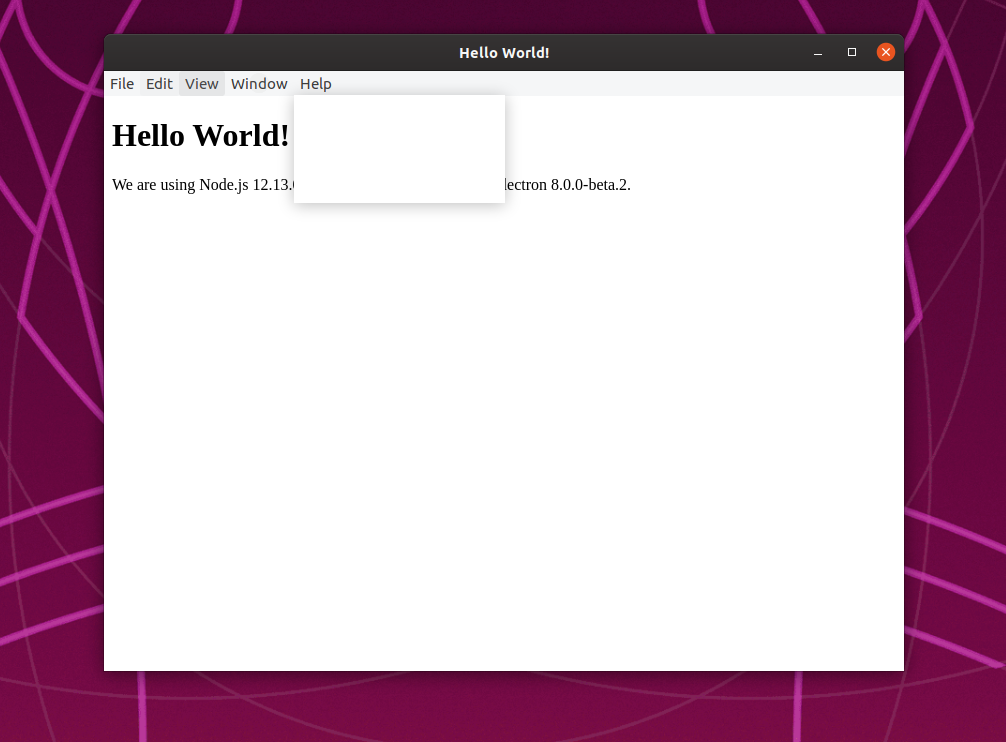Open the Help menu
This screenshot has height=742, width=1006.
click(315, 84)
